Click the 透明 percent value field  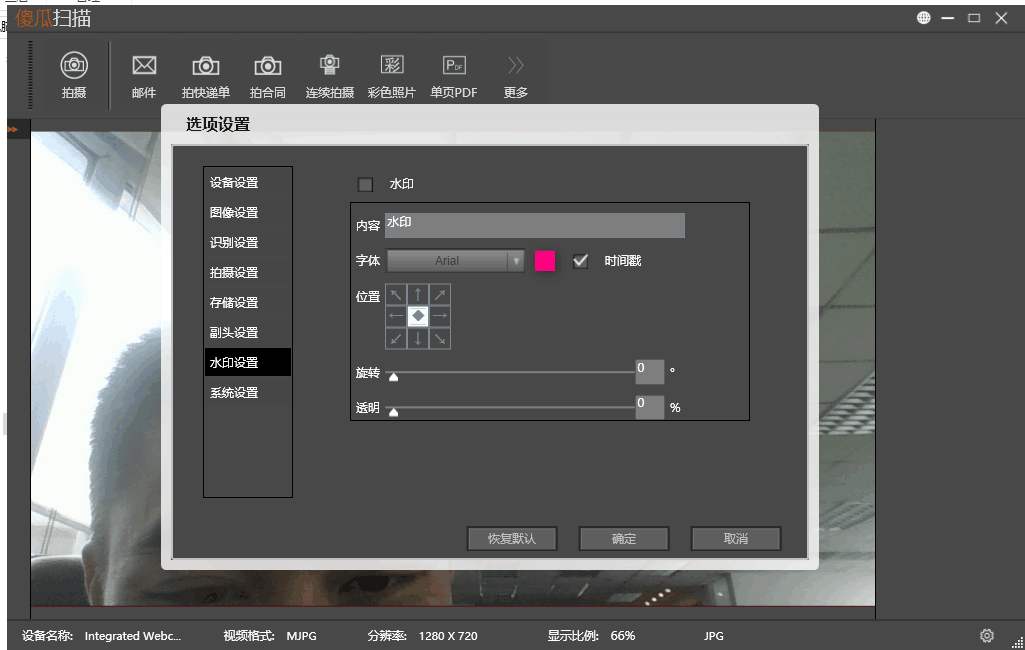tap(650, 407)
